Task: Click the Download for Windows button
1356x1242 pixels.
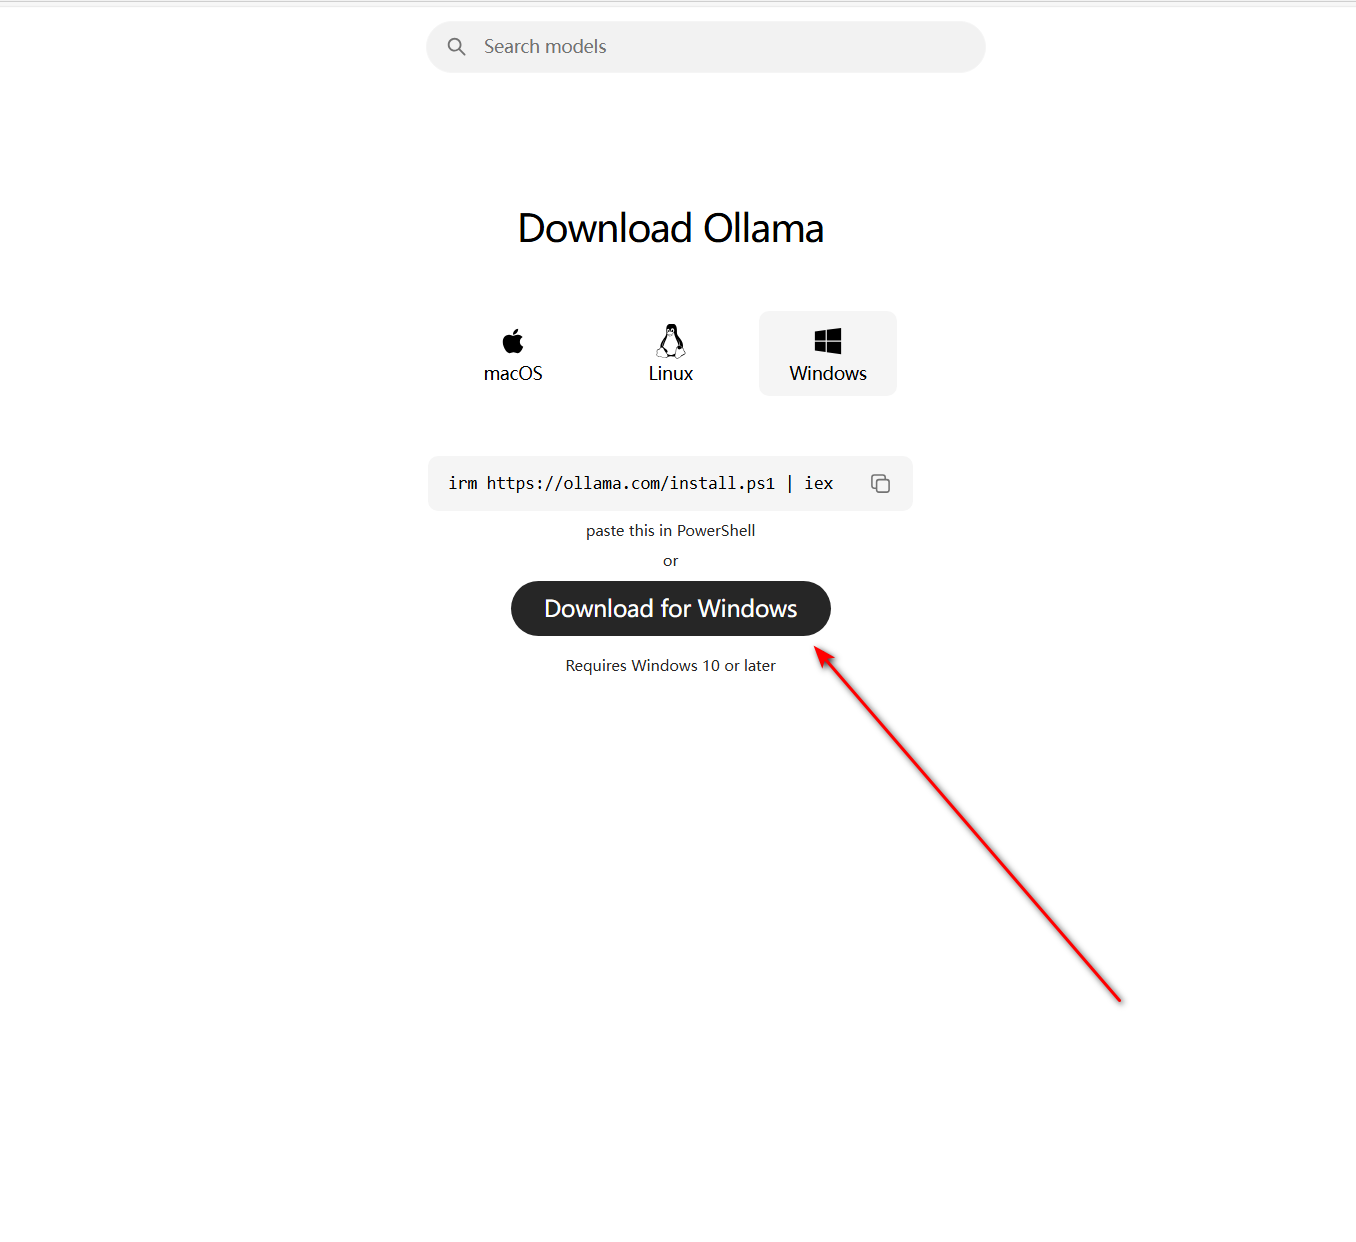Action: 671,608
